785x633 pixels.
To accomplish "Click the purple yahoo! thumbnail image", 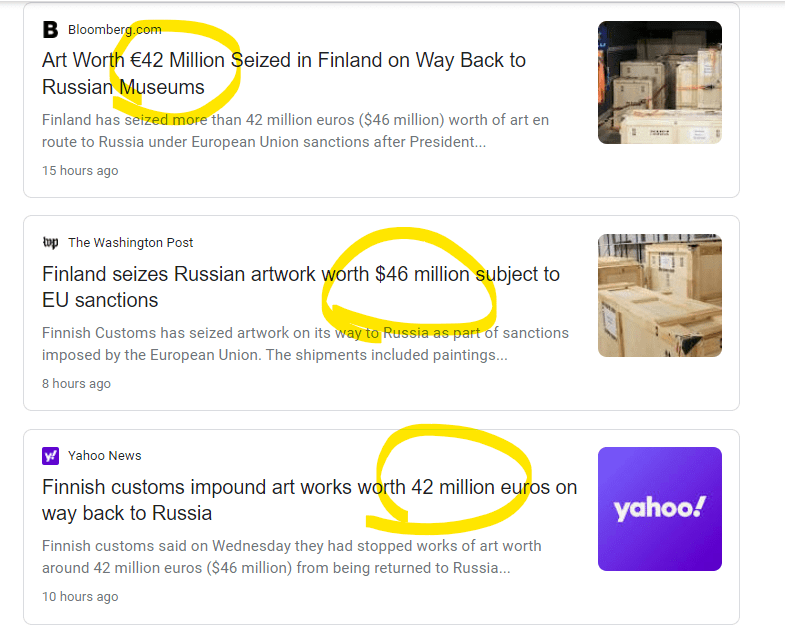I will (x=659, y=509).
